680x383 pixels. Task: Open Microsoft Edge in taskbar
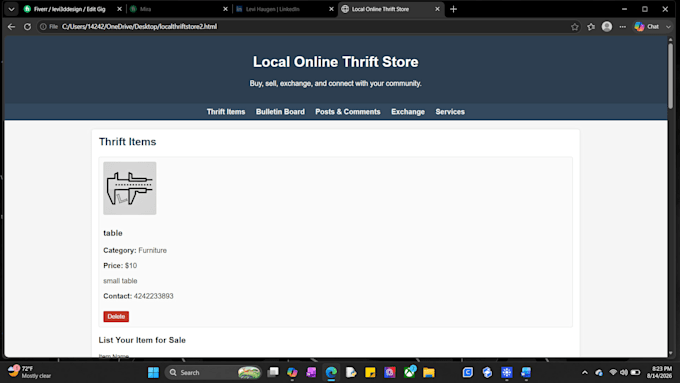[x=331, y=373]
